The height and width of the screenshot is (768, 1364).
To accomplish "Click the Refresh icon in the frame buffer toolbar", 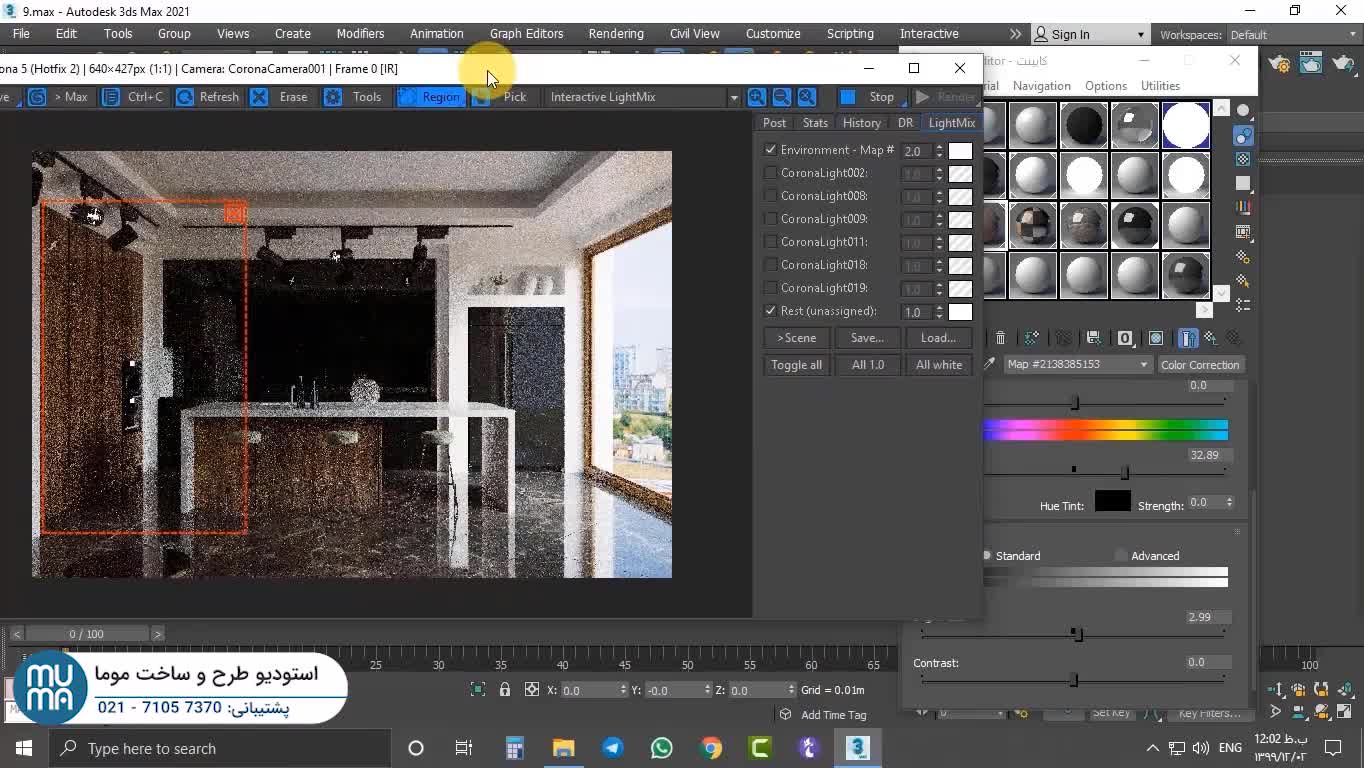I will pyautogui.click(x=185, y=97).
